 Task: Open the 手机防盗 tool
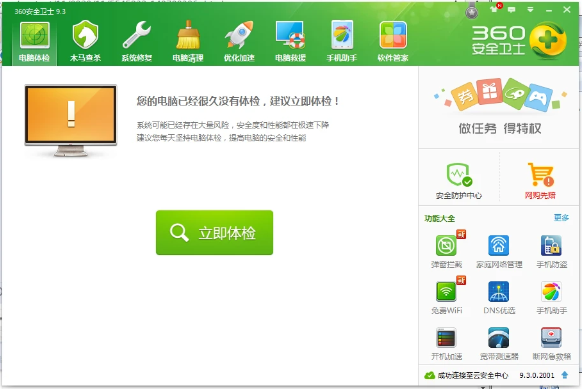(552, 251)
